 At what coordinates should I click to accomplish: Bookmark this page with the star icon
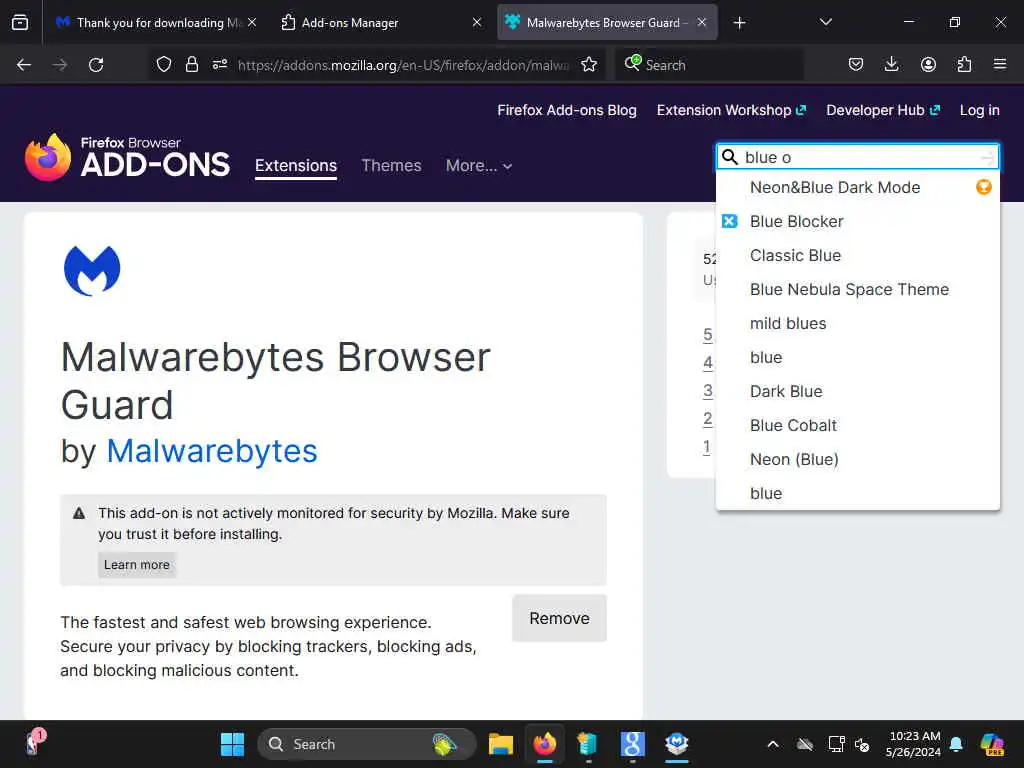click(589, 65)
